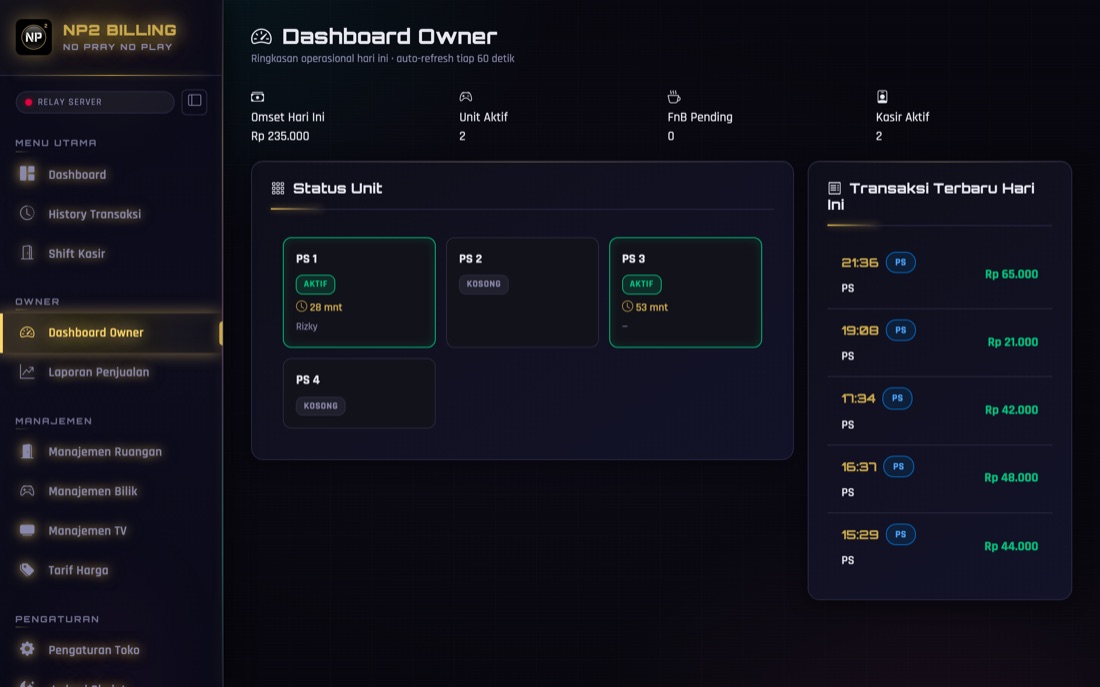Click the Rp 65.000 transaction amount

click(1011, 274)
